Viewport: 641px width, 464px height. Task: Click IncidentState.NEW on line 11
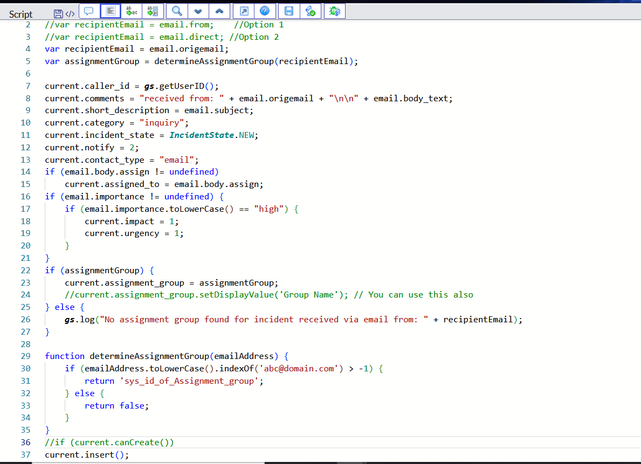(213, 135)
